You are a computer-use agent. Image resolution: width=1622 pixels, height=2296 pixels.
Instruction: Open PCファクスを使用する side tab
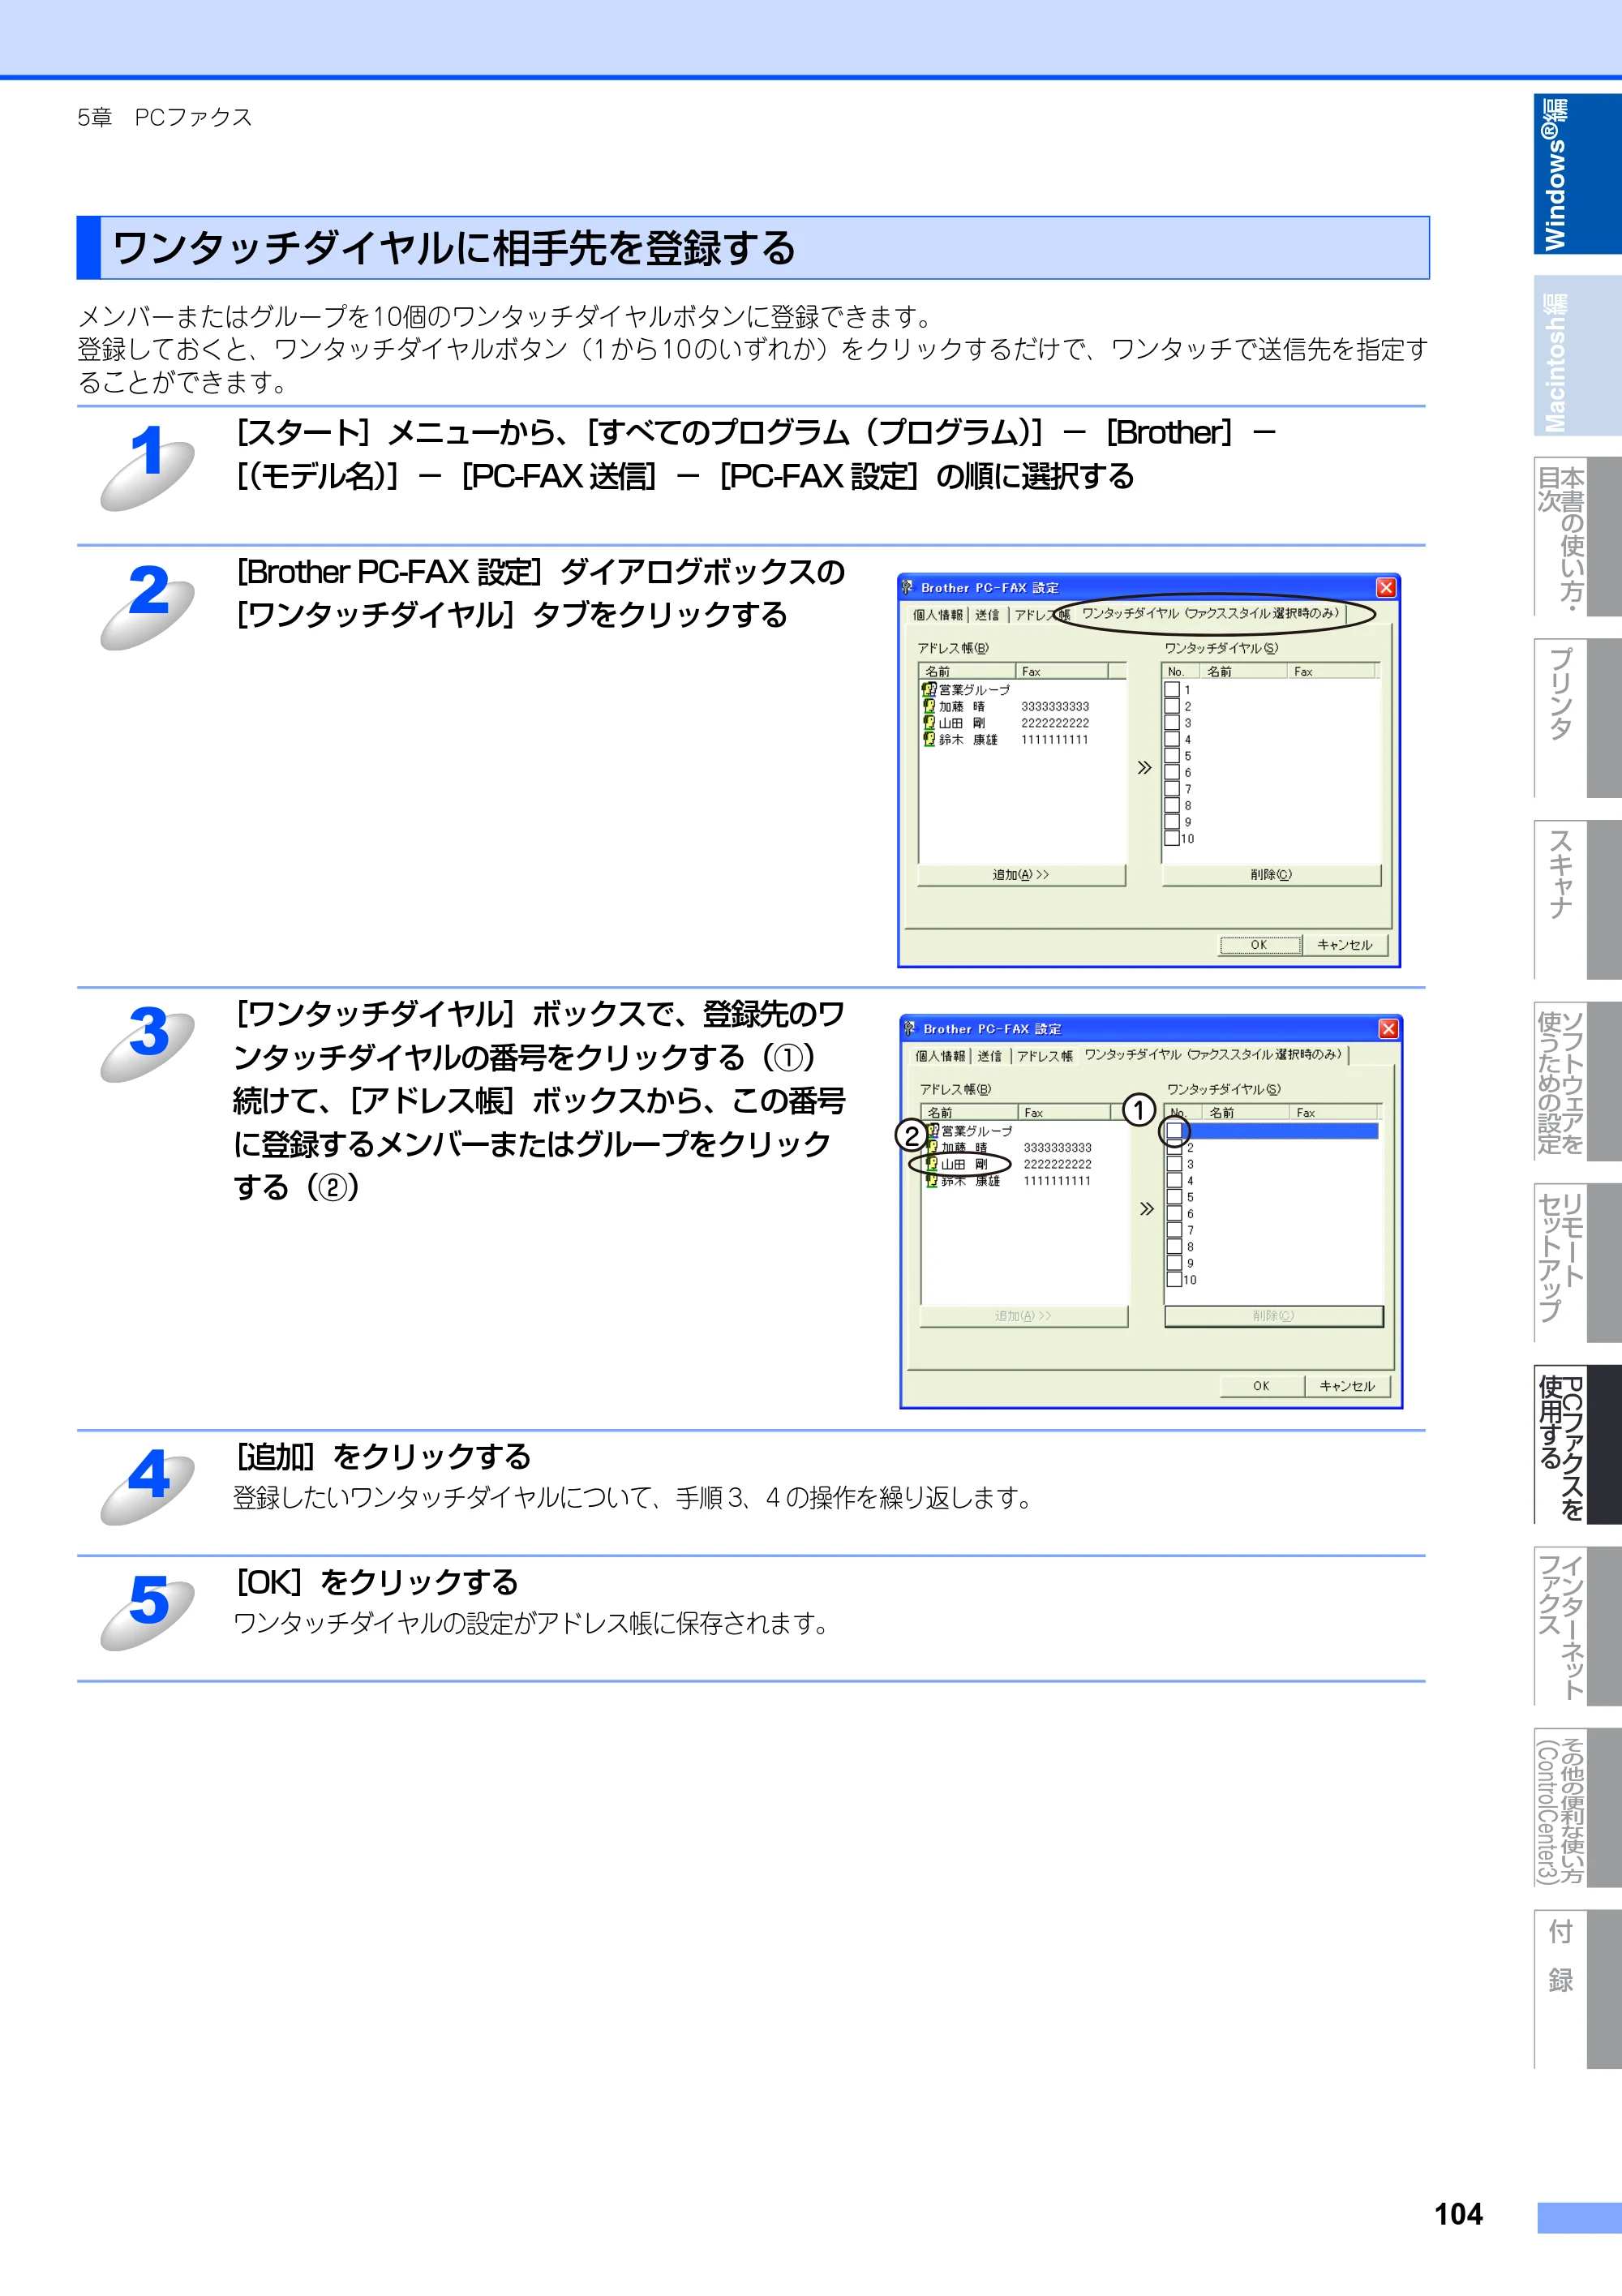[x=1577, y=1444]
